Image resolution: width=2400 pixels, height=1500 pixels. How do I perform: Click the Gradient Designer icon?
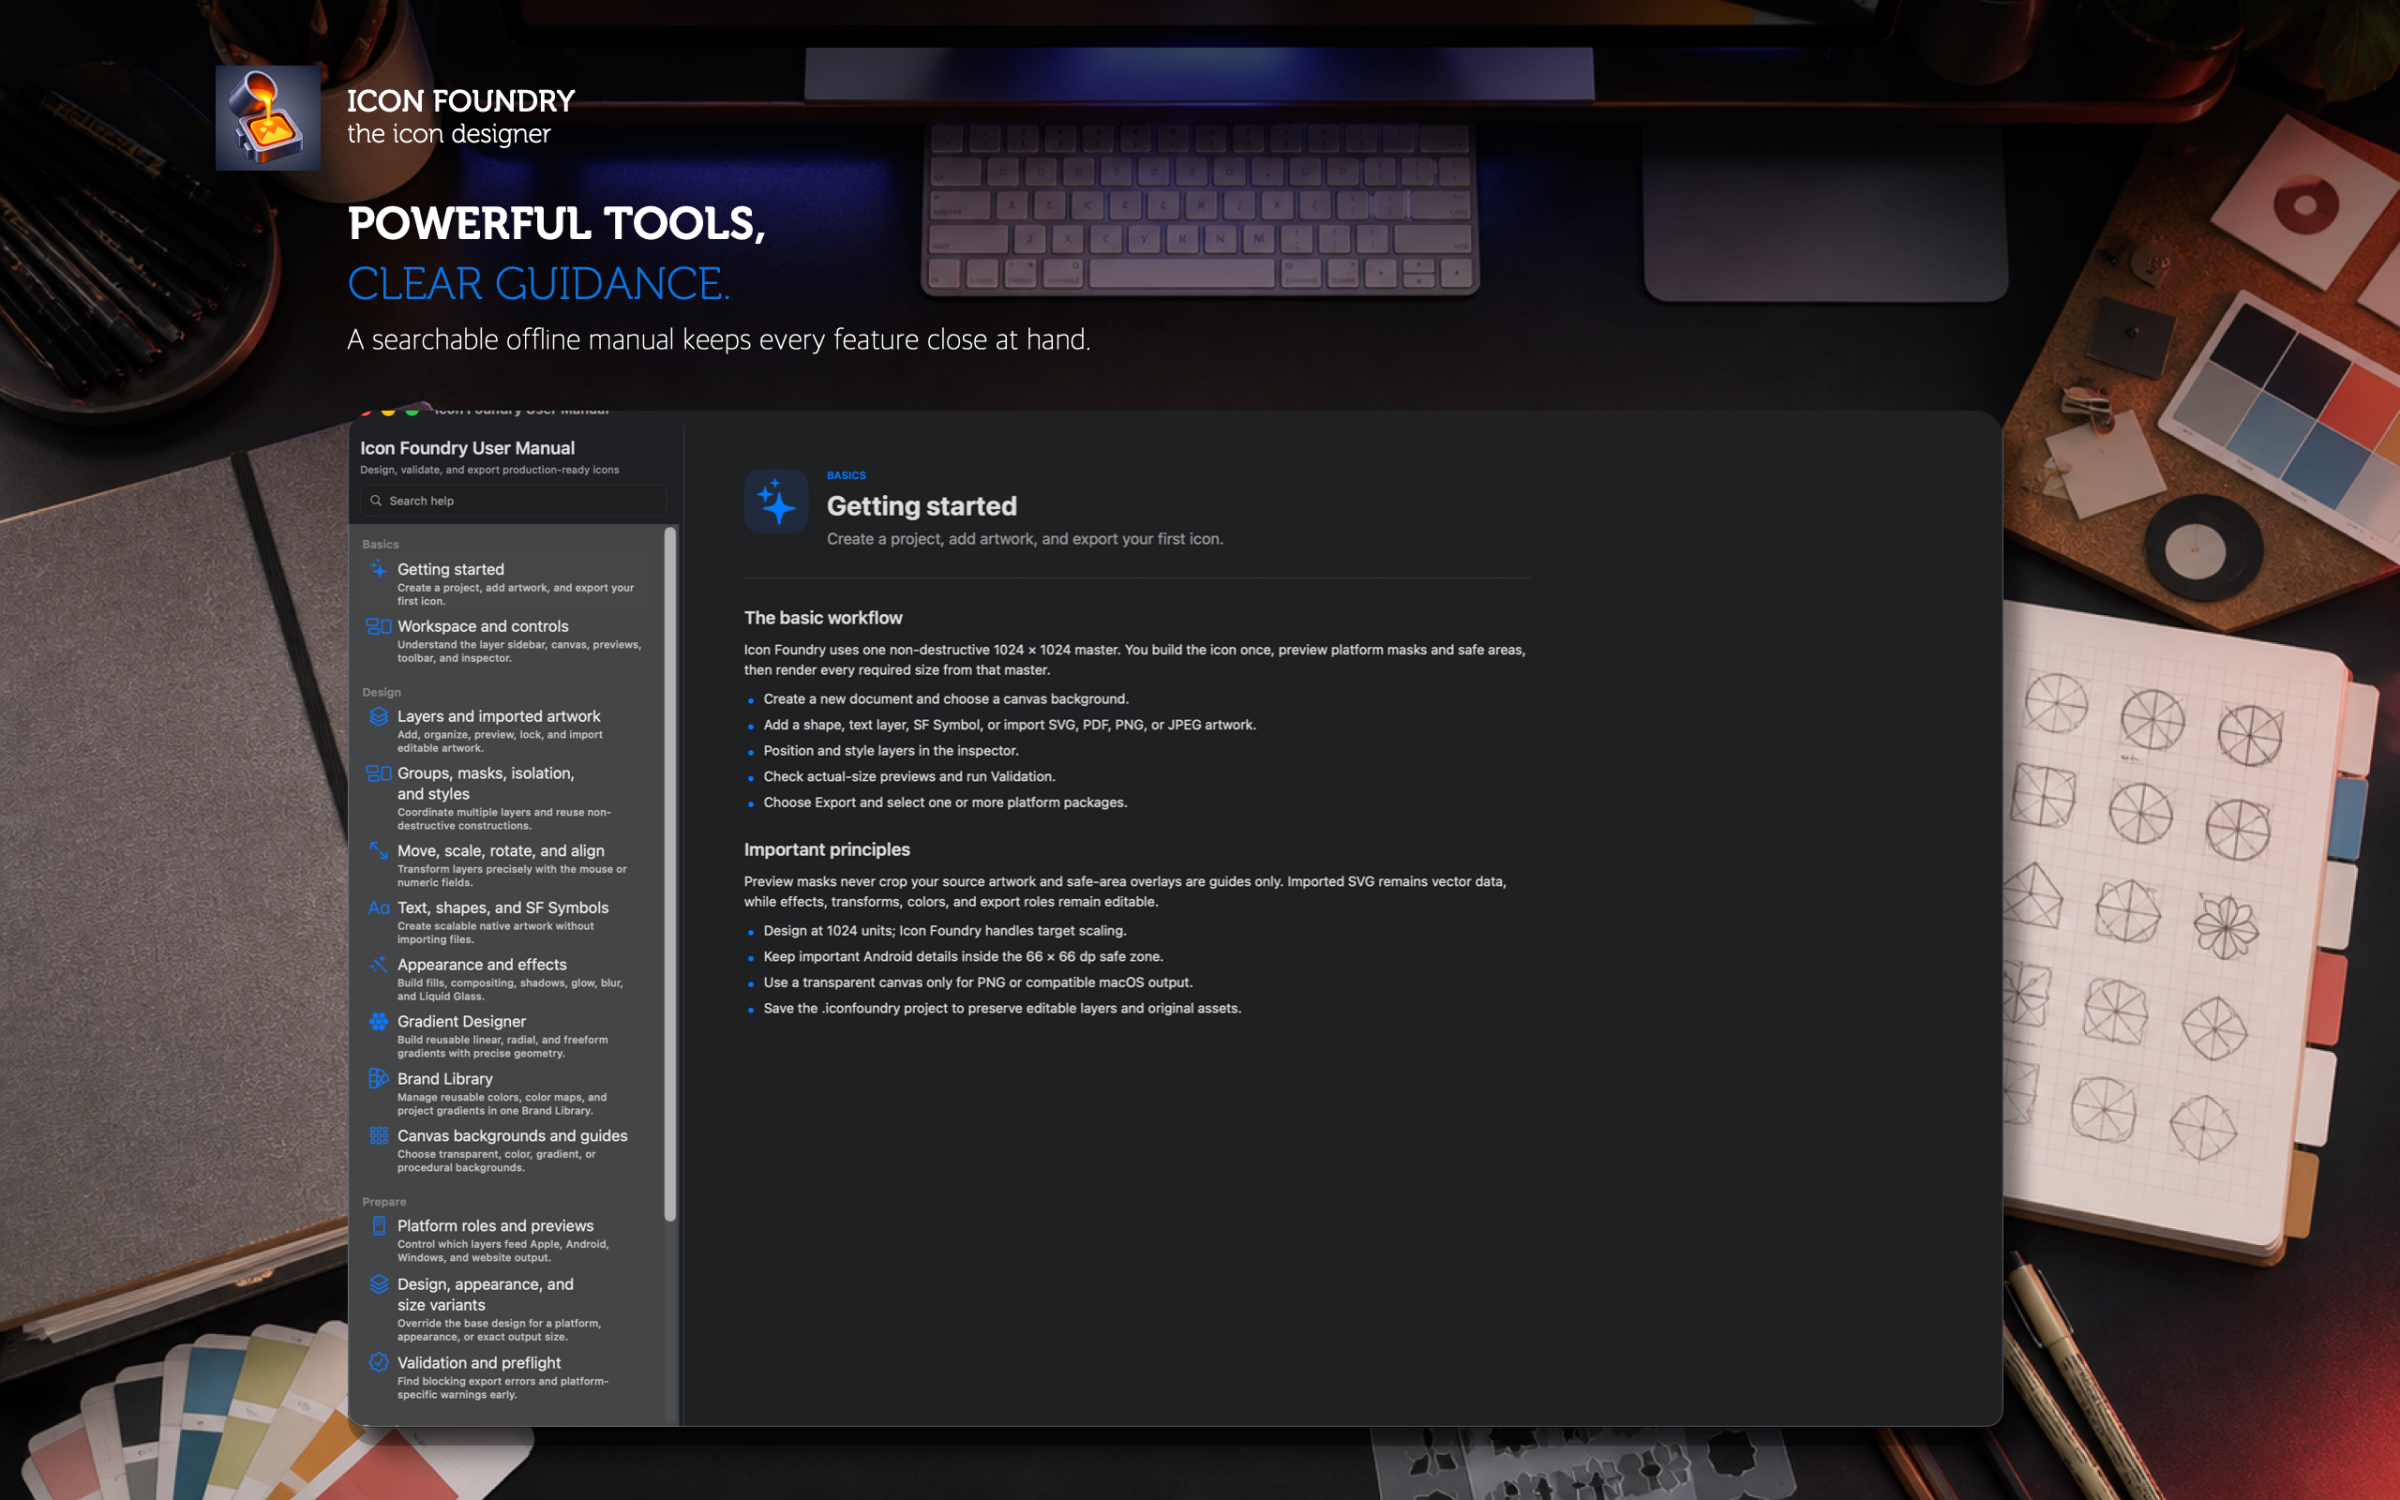(x=378, y=1022)
